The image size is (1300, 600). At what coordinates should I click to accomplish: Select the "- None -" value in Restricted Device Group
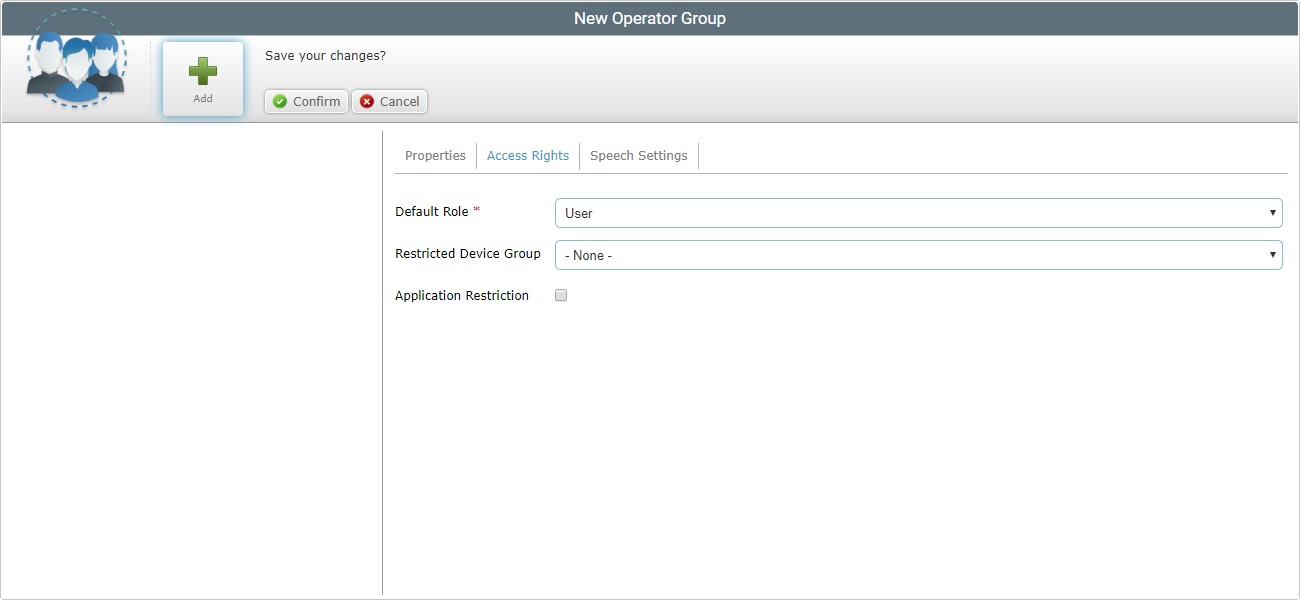(588, 255)
